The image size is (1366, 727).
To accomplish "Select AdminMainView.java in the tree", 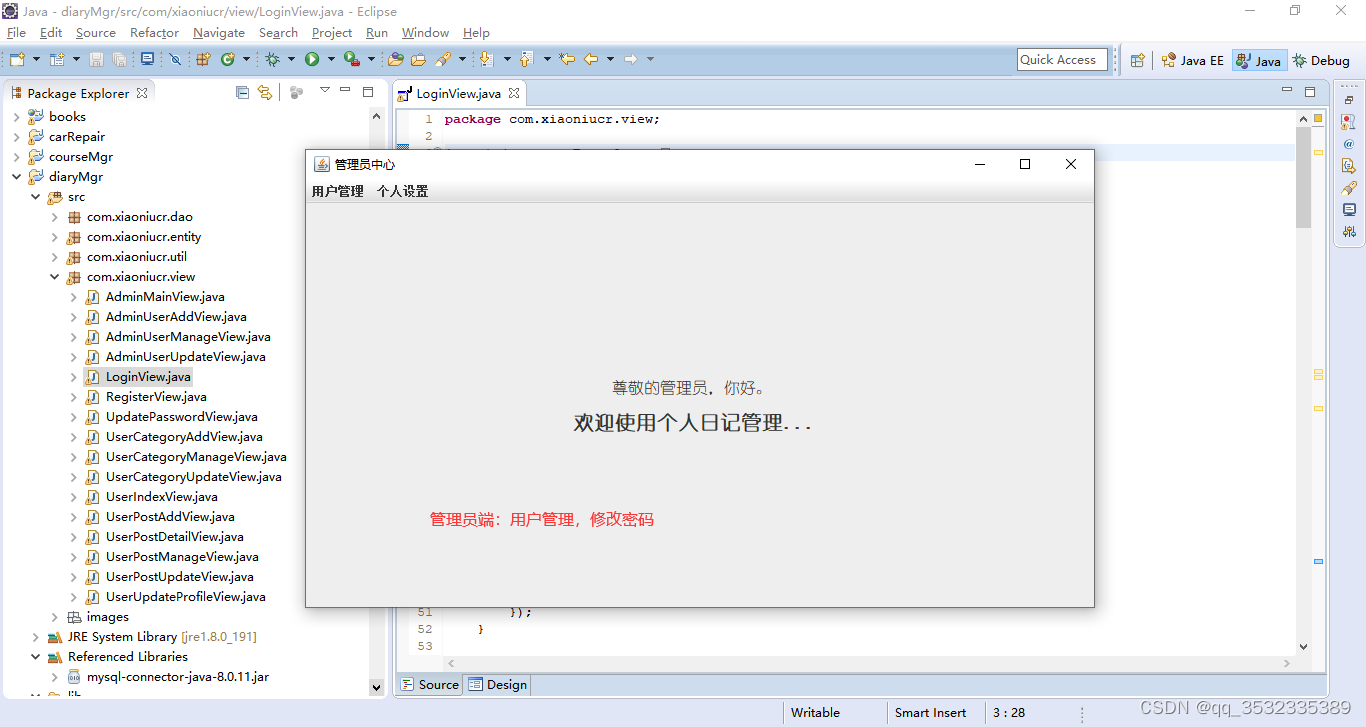I will [165, 297].
